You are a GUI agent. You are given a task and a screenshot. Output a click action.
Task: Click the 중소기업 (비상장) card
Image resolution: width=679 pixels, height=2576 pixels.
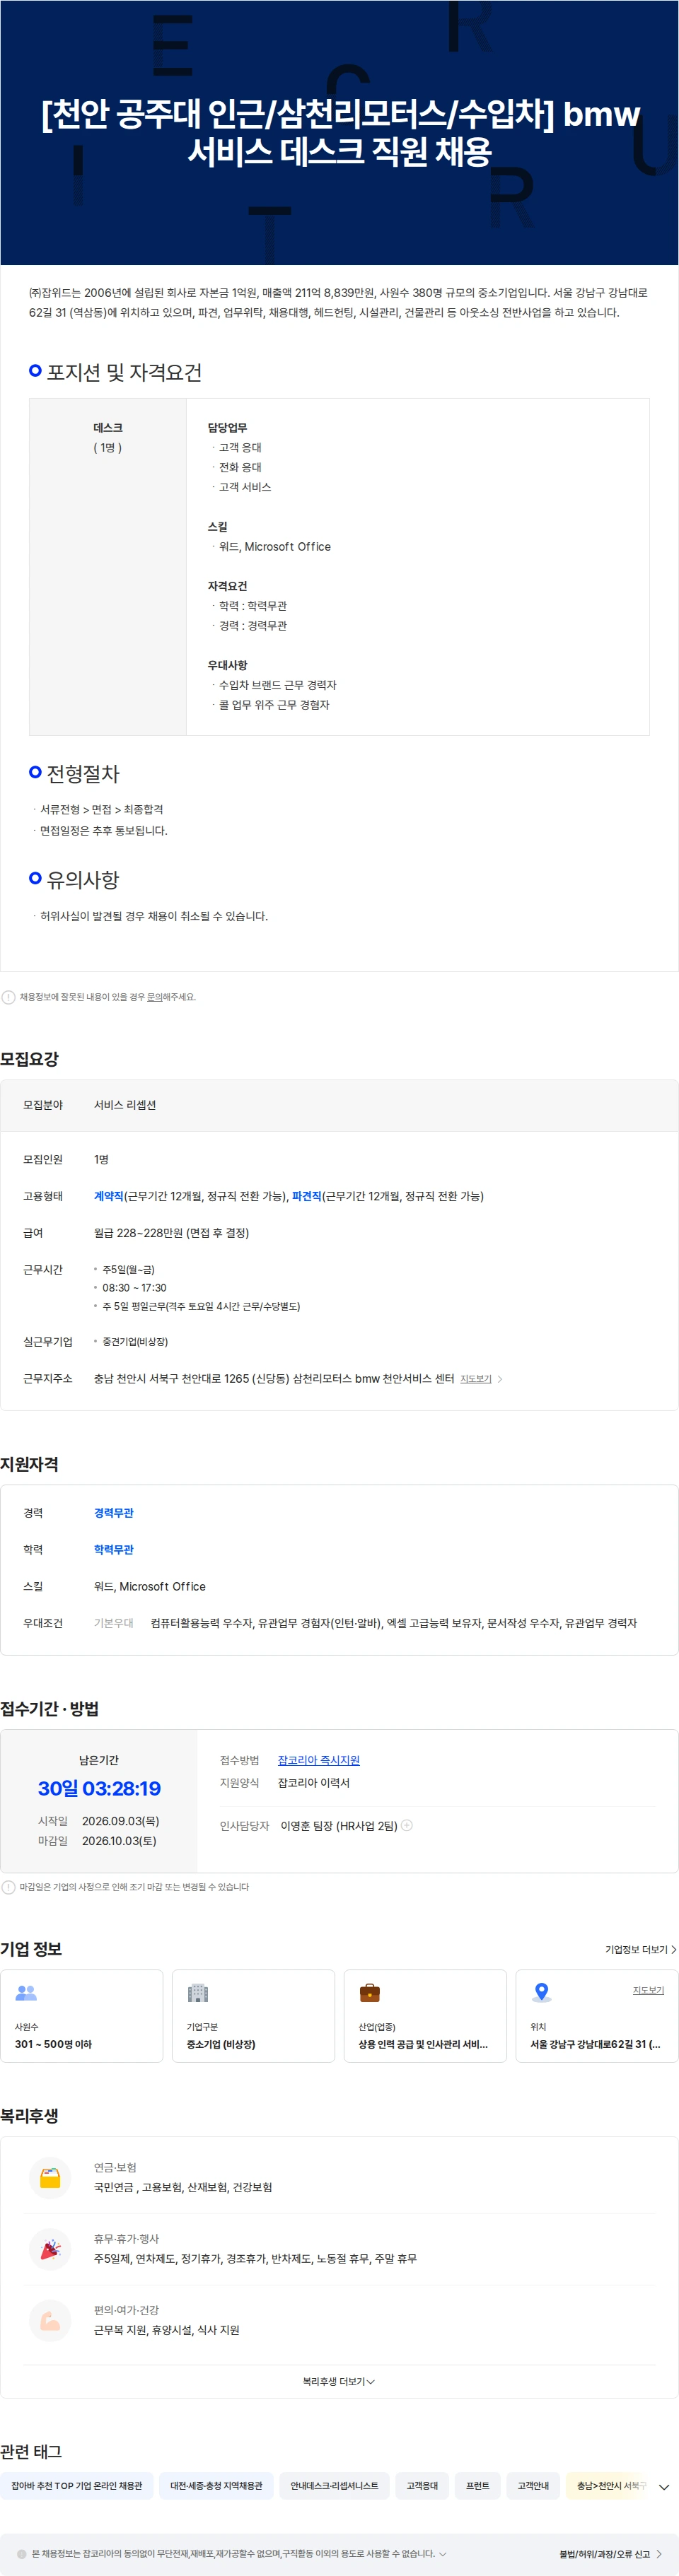click(x=253, y=2015)
